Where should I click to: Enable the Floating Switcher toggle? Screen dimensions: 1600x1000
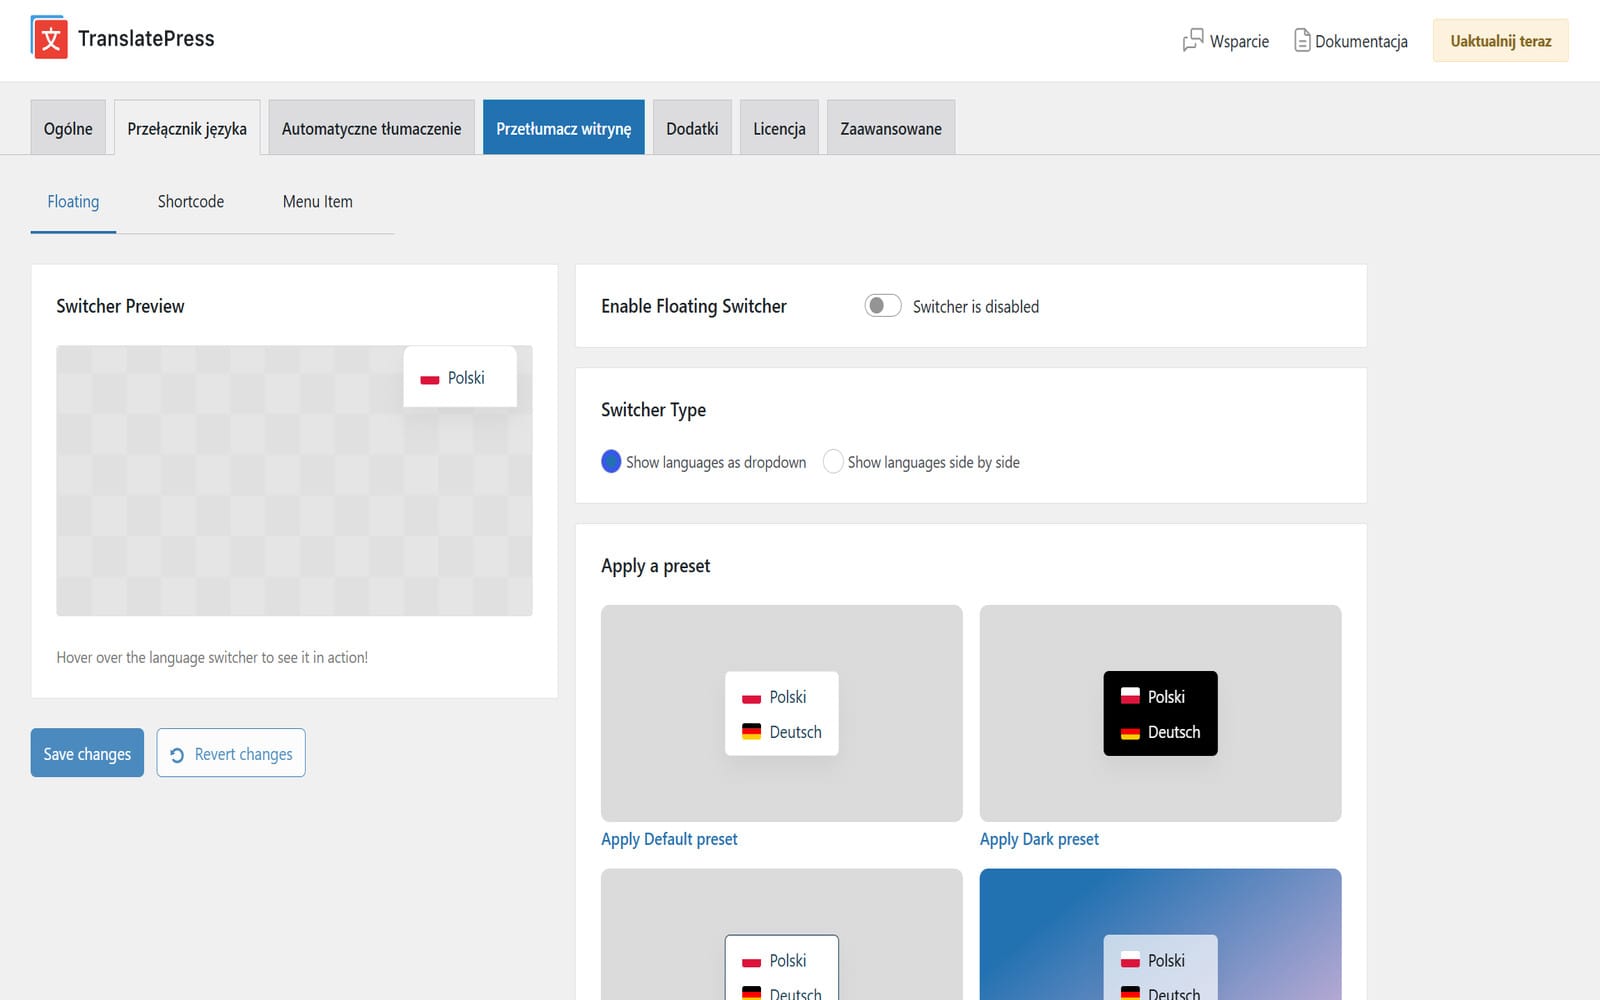883,306
